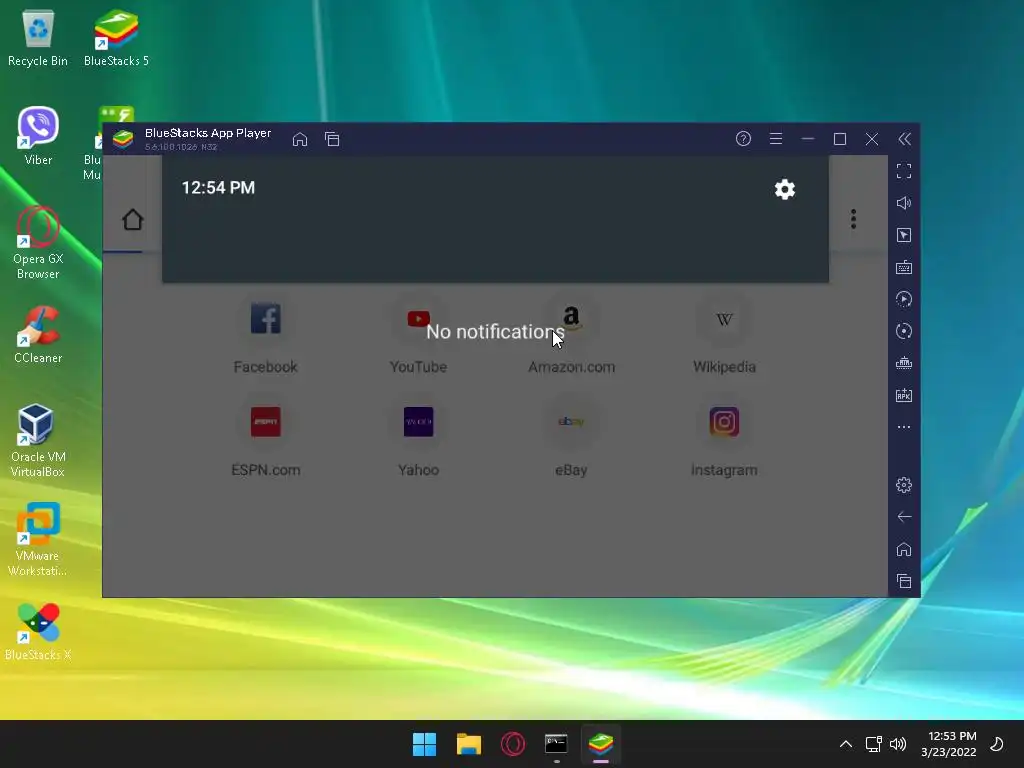Viewport: 1024px width, 768px height.
Task: Click the volume icon in BlueStacks sidebar
Action: pyautogui.click(x=904, y=203)
